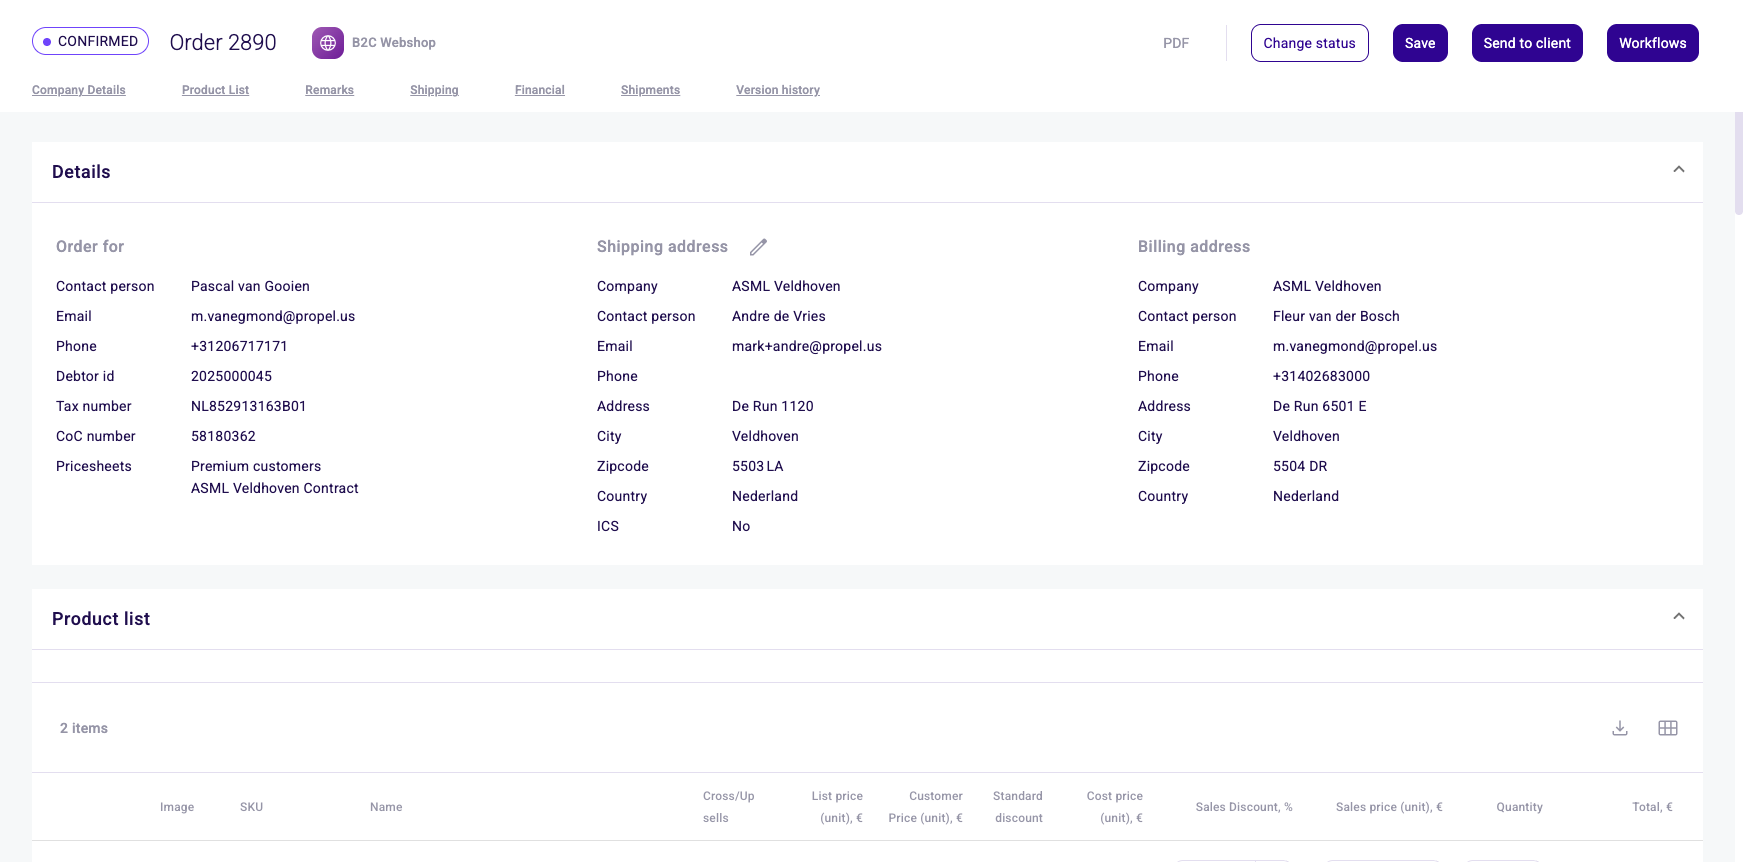Open the Version history tab
This screenshot has width=1743, height=862.
(x=777, y=90)
